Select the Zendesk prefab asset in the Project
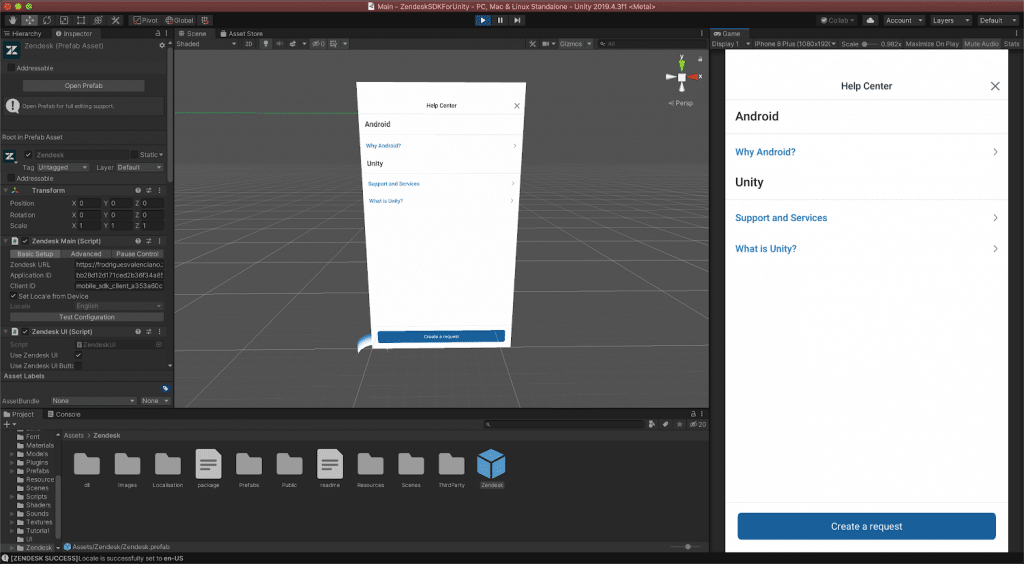Screen dimensions: 1024x564 click(491, 465)
